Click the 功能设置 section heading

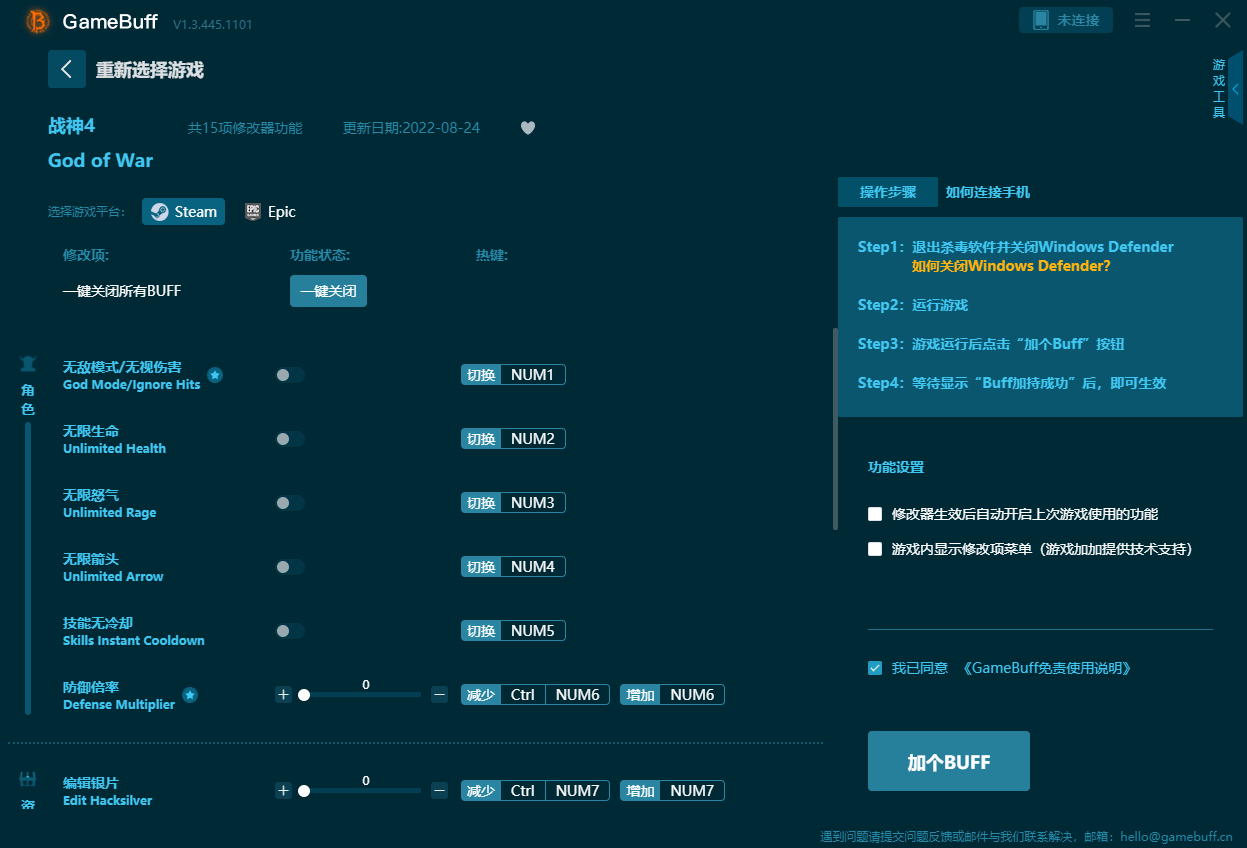pyautogui.click(x=896, y=467)
